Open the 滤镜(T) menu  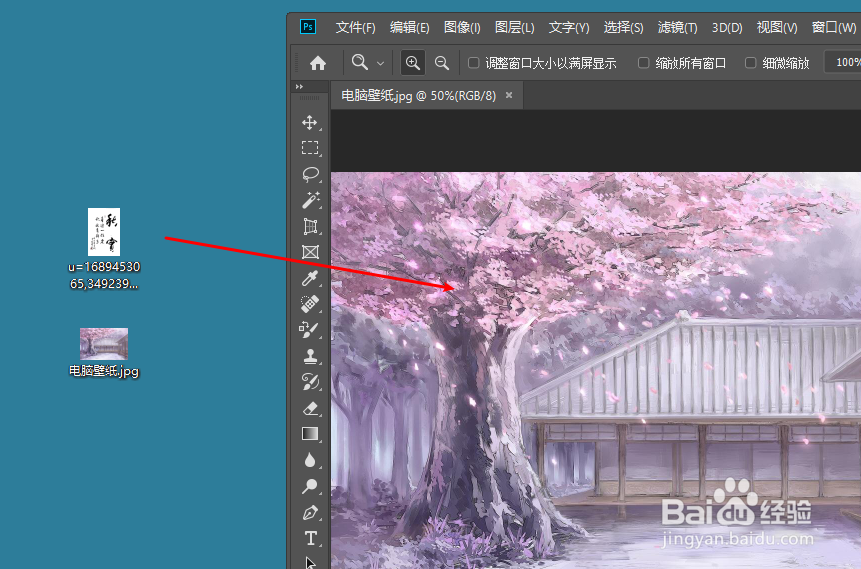678,27
